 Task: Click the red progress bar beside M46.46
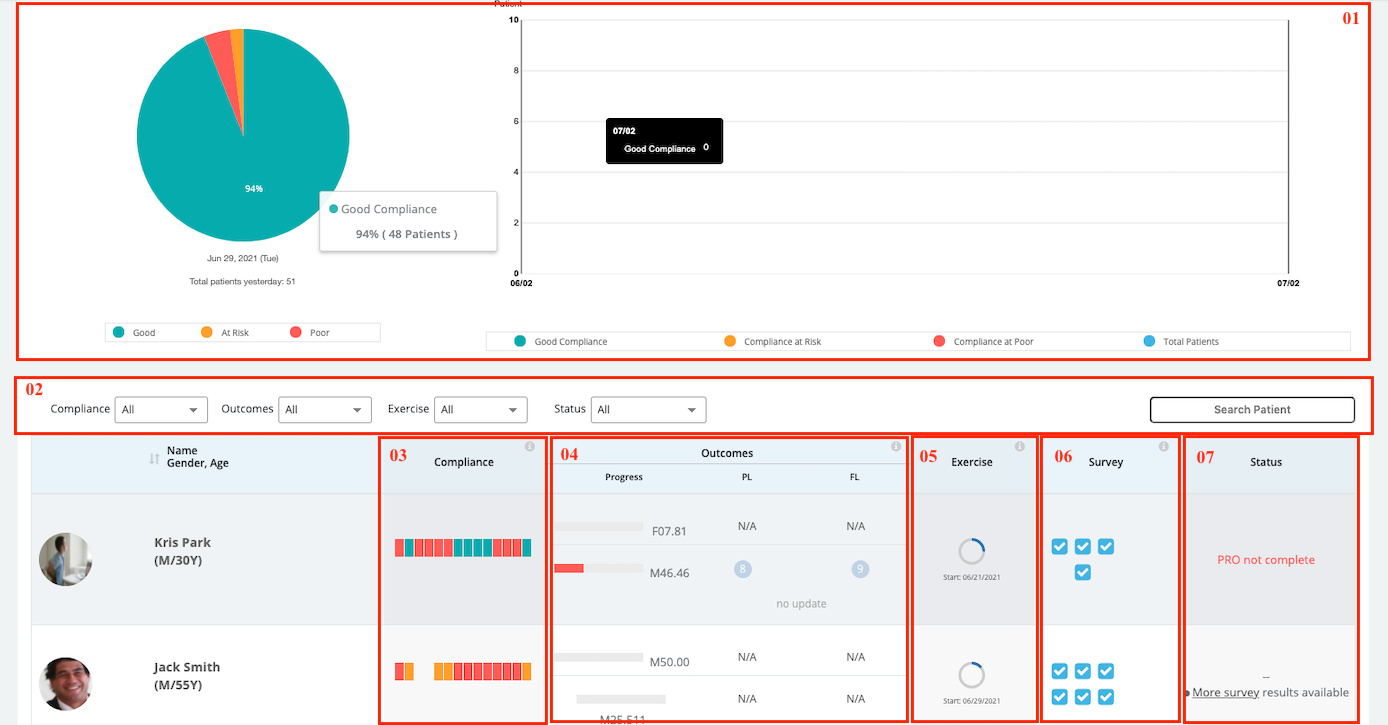click(569, 568)
